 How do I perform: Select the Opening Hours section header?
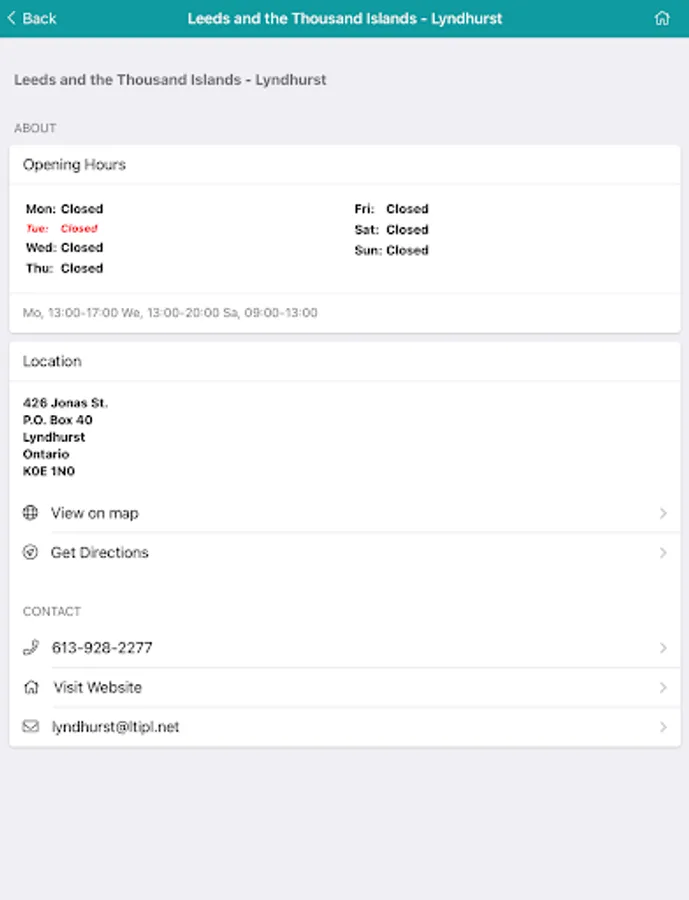click(x=75, y=165)
